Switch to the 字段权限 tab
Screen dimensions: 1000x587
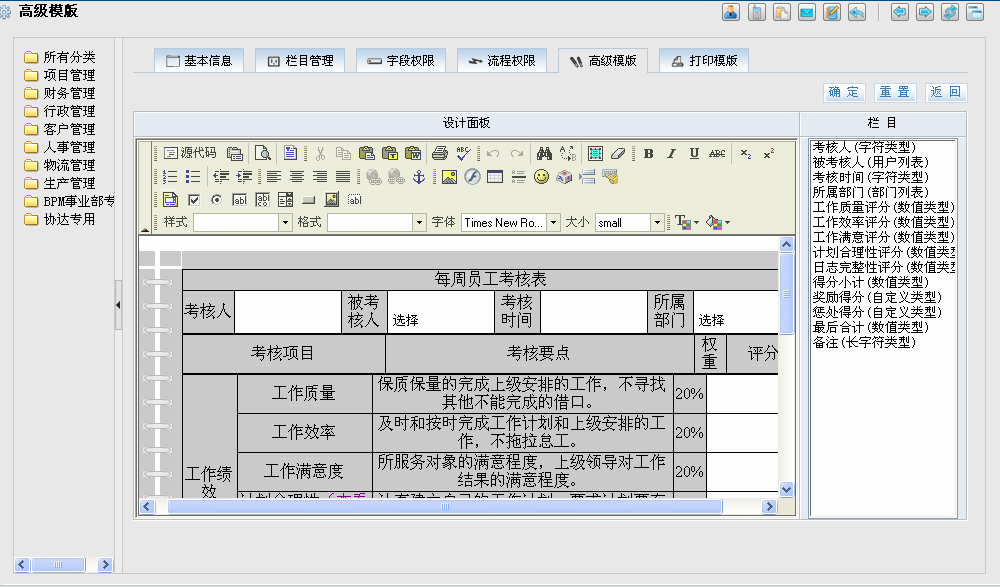[x=401, y=61]
